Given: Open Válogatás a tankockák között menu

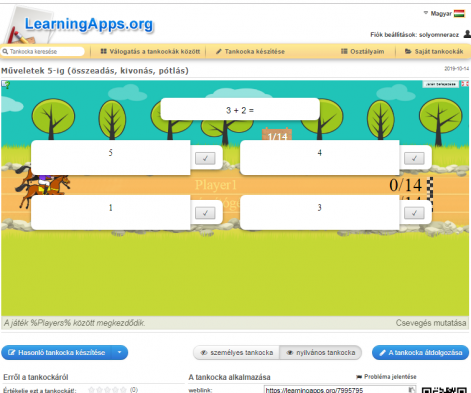Looking at the screenshot, I should 150,51.
